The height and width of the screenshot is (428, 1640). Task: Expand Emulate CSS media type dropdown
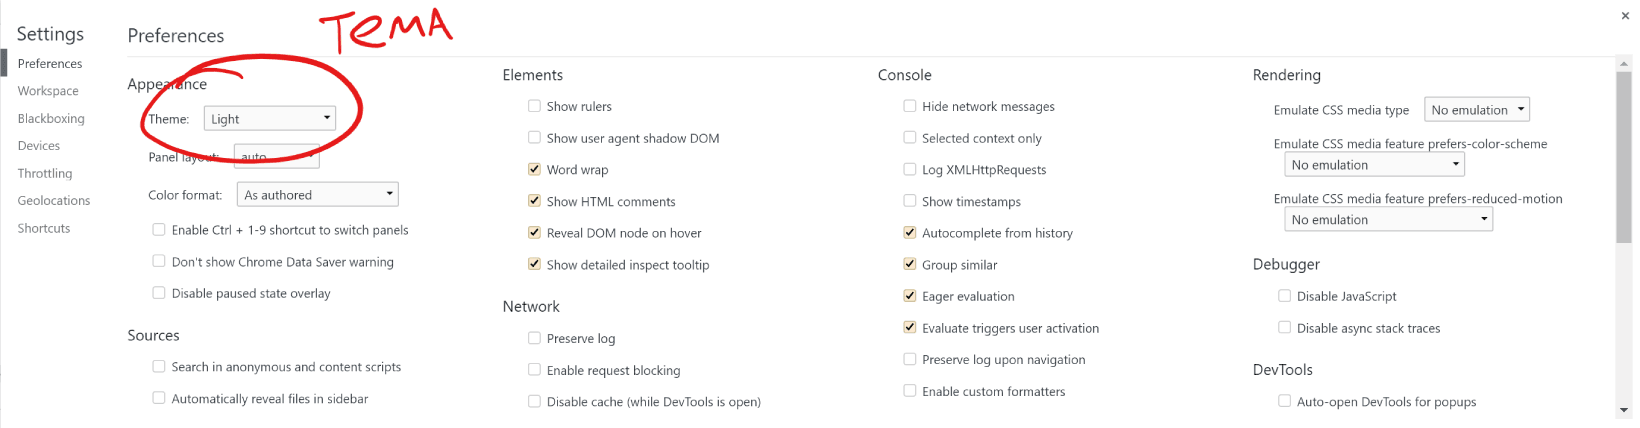tap(1477, 109)
